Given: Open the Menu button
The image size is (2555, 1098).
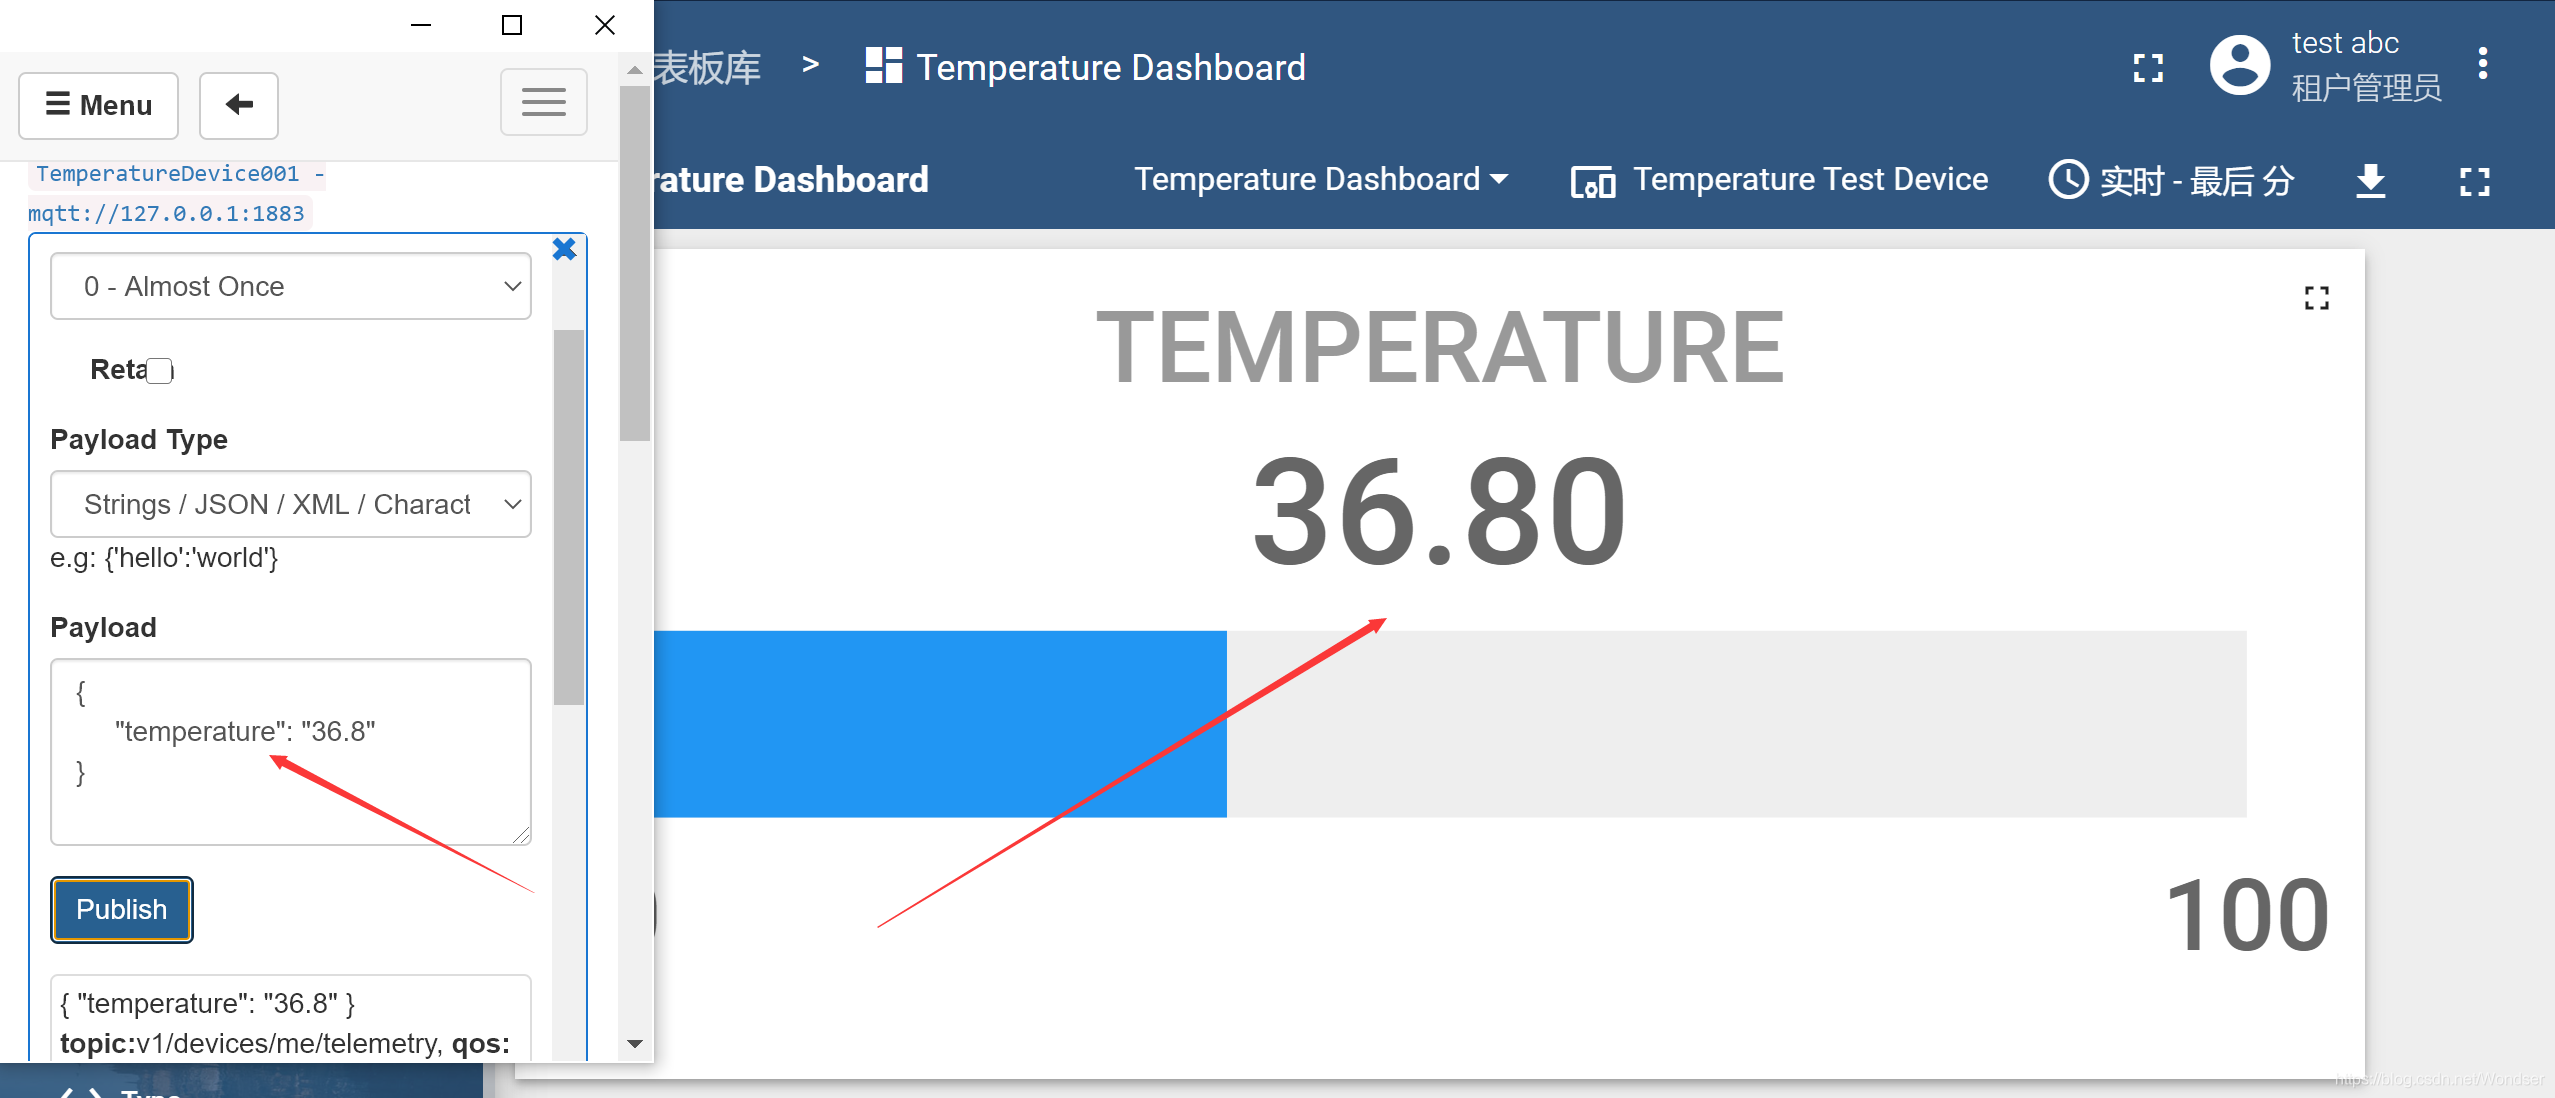Looking at the screenshot, I should click(98, 105).
